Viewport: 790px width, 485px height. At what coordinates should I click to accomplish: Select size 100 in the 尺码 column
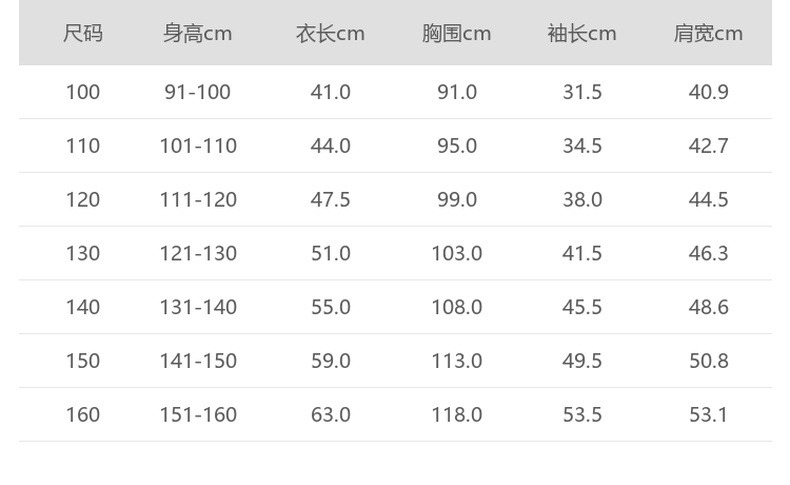click(x=83, y=92)
